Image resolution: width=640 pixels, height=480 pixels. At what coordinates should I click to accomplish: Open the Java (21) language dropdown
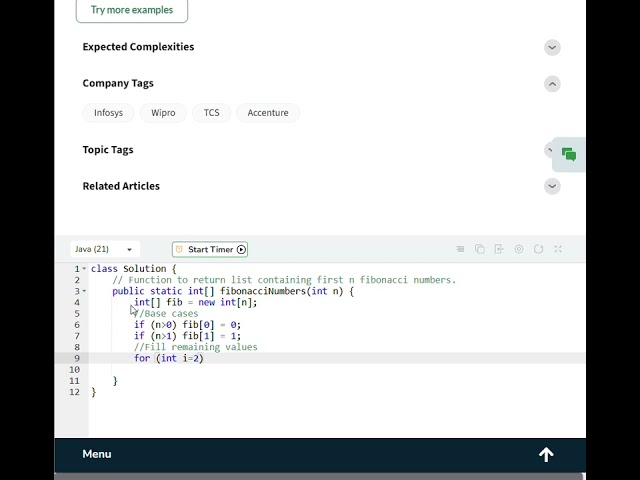(105, 249)
